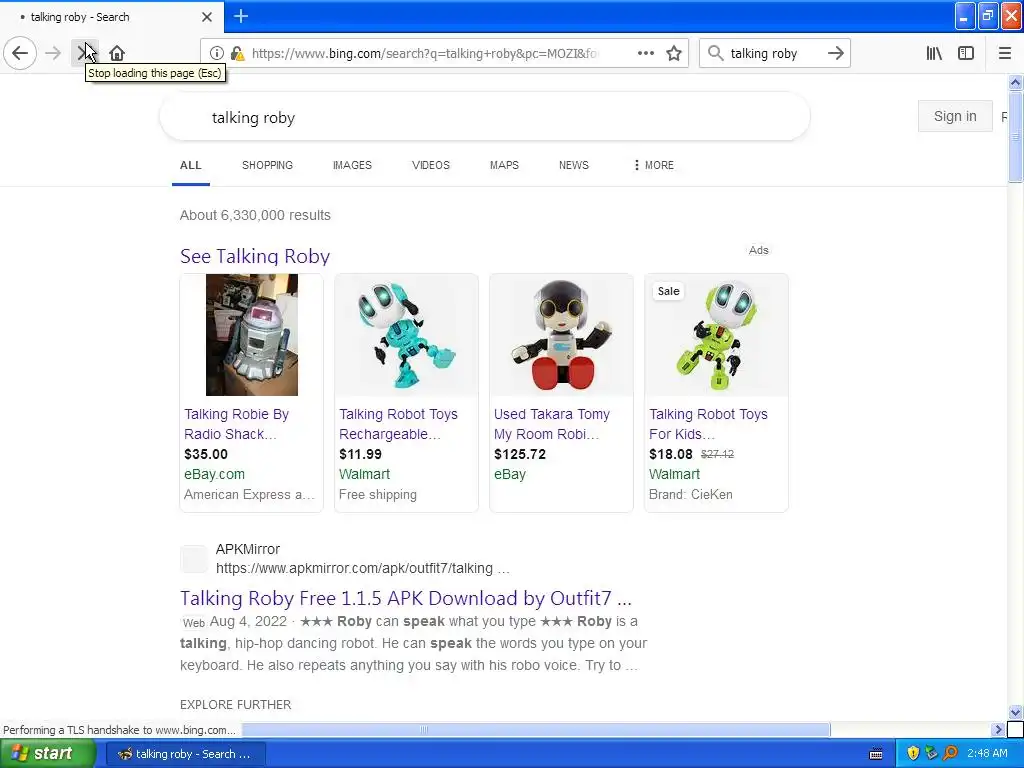
Task: Submit search with the go arrow button
Action: point(836,53)
